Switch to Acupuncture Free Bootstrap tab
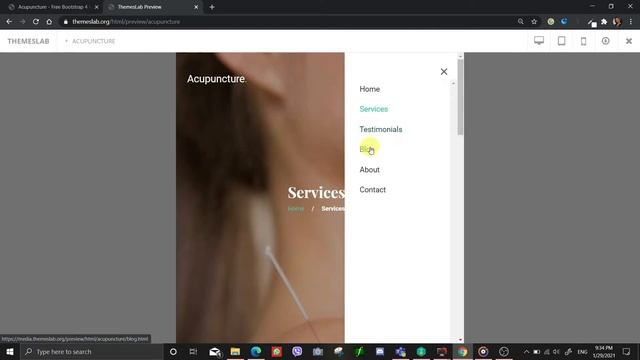This screenshot has width=640, height=360. click(x=52, y=7)
